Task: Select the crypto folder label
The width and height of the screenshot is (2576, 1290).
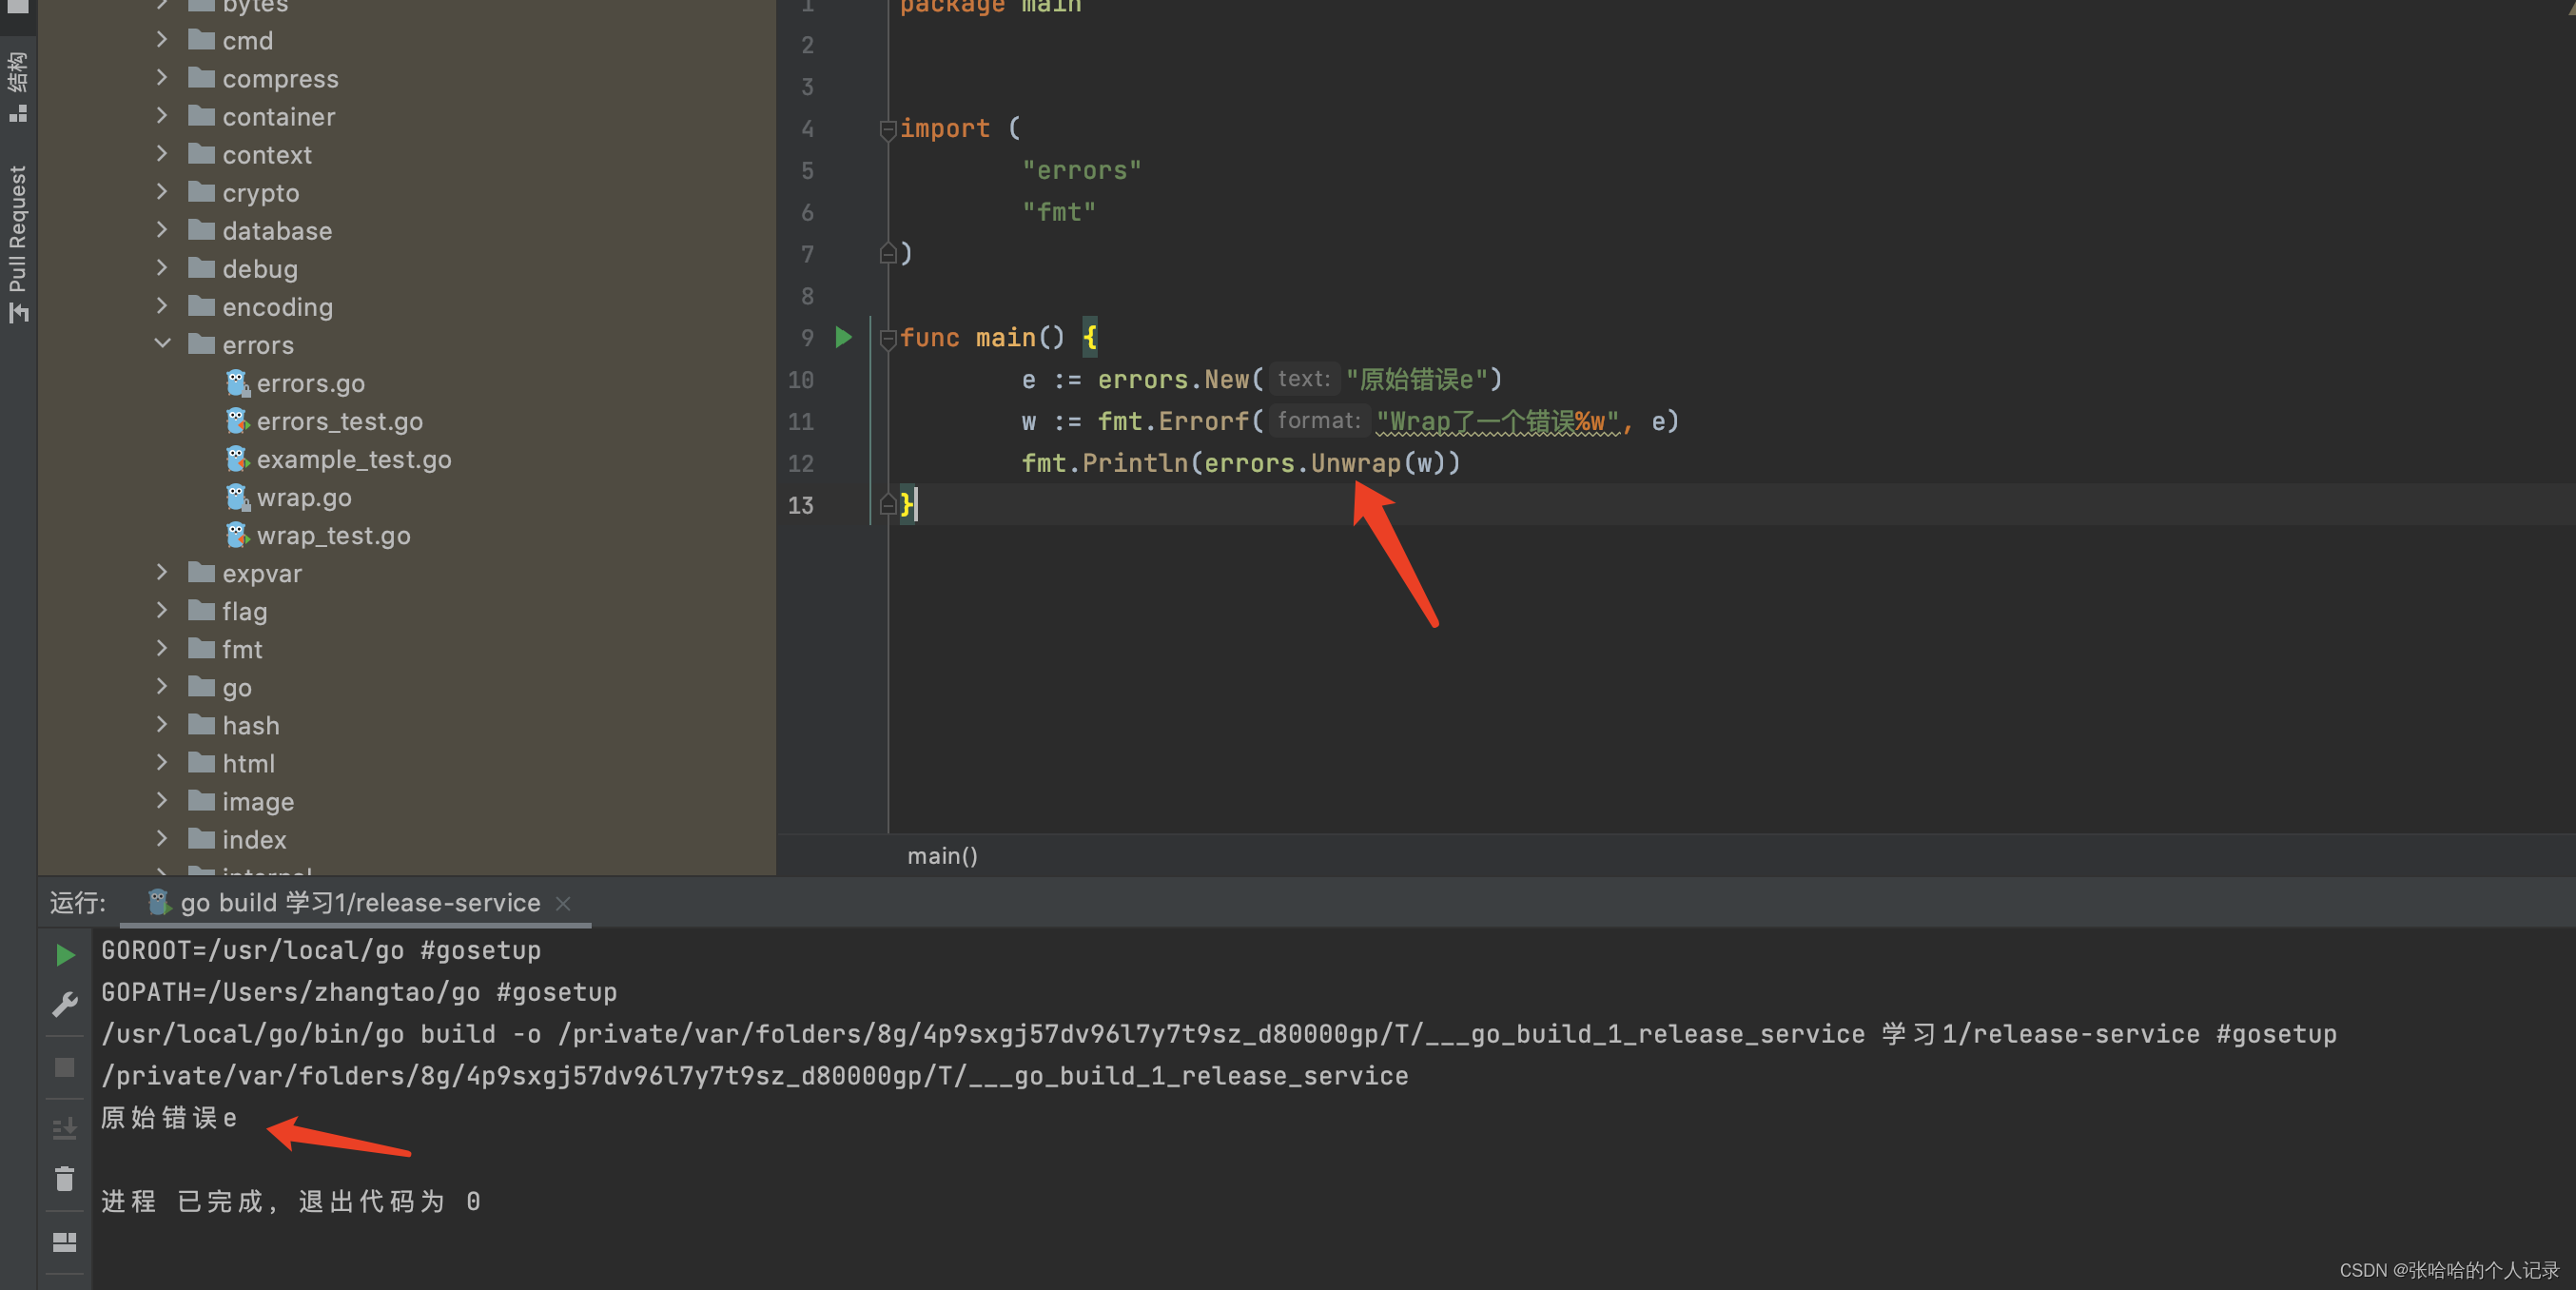Action: (x=261, y=193)
